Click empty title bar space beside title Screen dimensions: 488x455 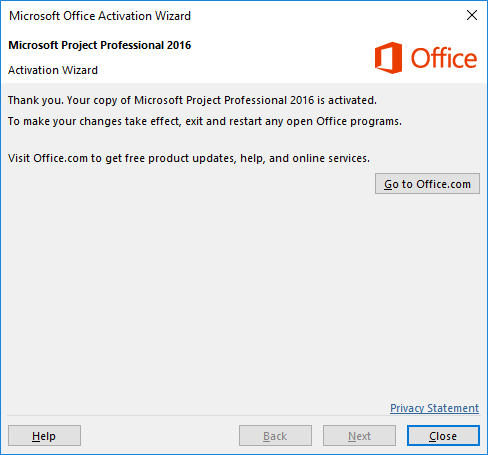327,15
